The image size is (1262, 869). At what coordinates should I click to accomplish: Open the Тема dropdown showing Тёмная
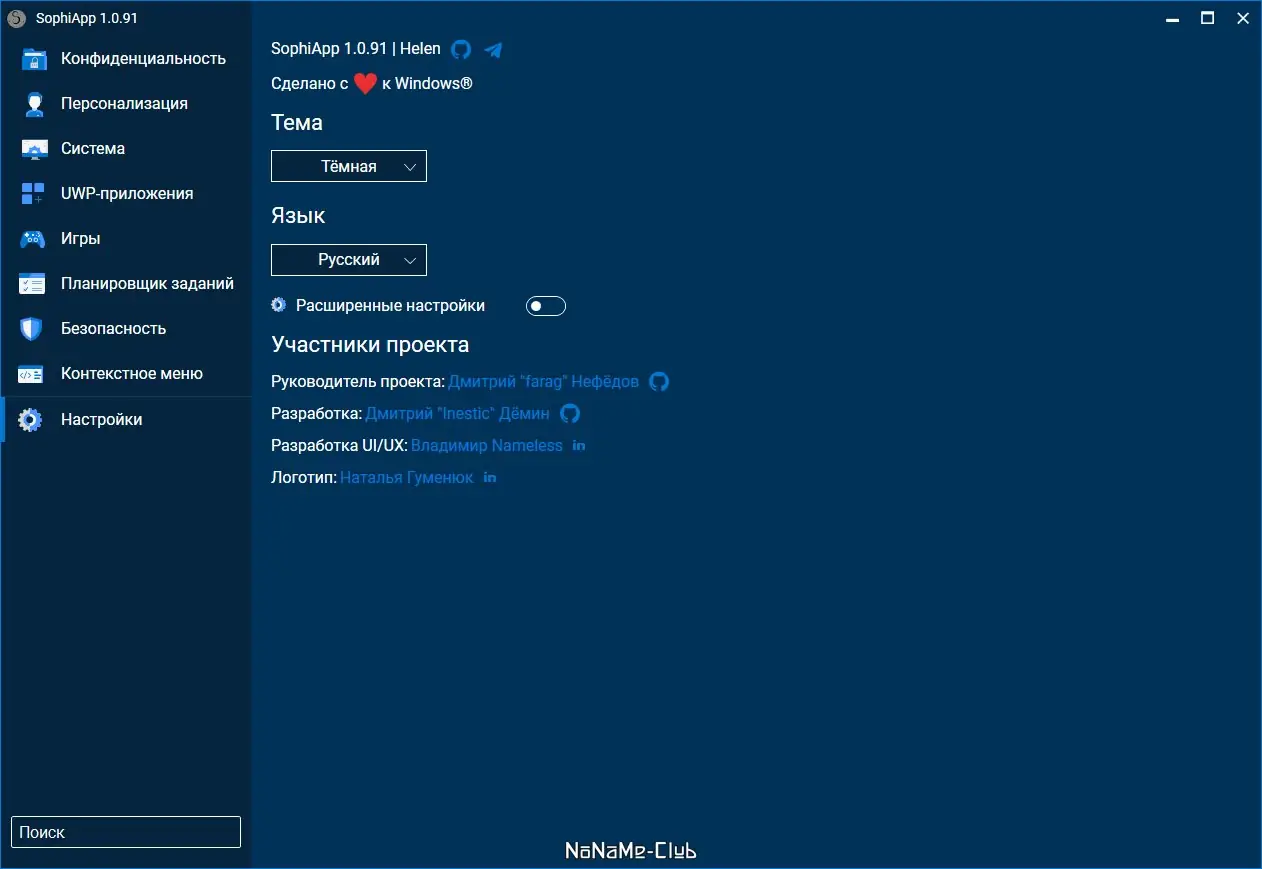tap(349, 166)
